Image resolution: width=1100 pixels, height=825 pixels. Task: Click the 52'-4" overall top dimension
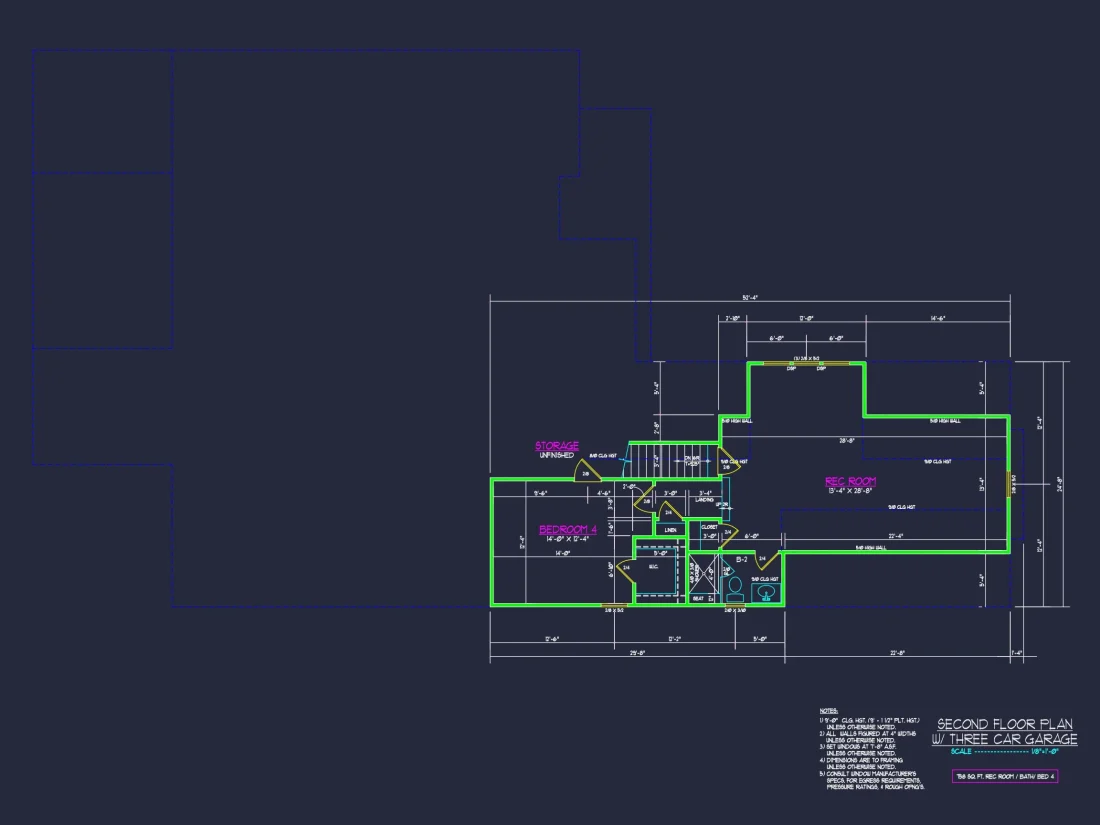coord(750,297)
